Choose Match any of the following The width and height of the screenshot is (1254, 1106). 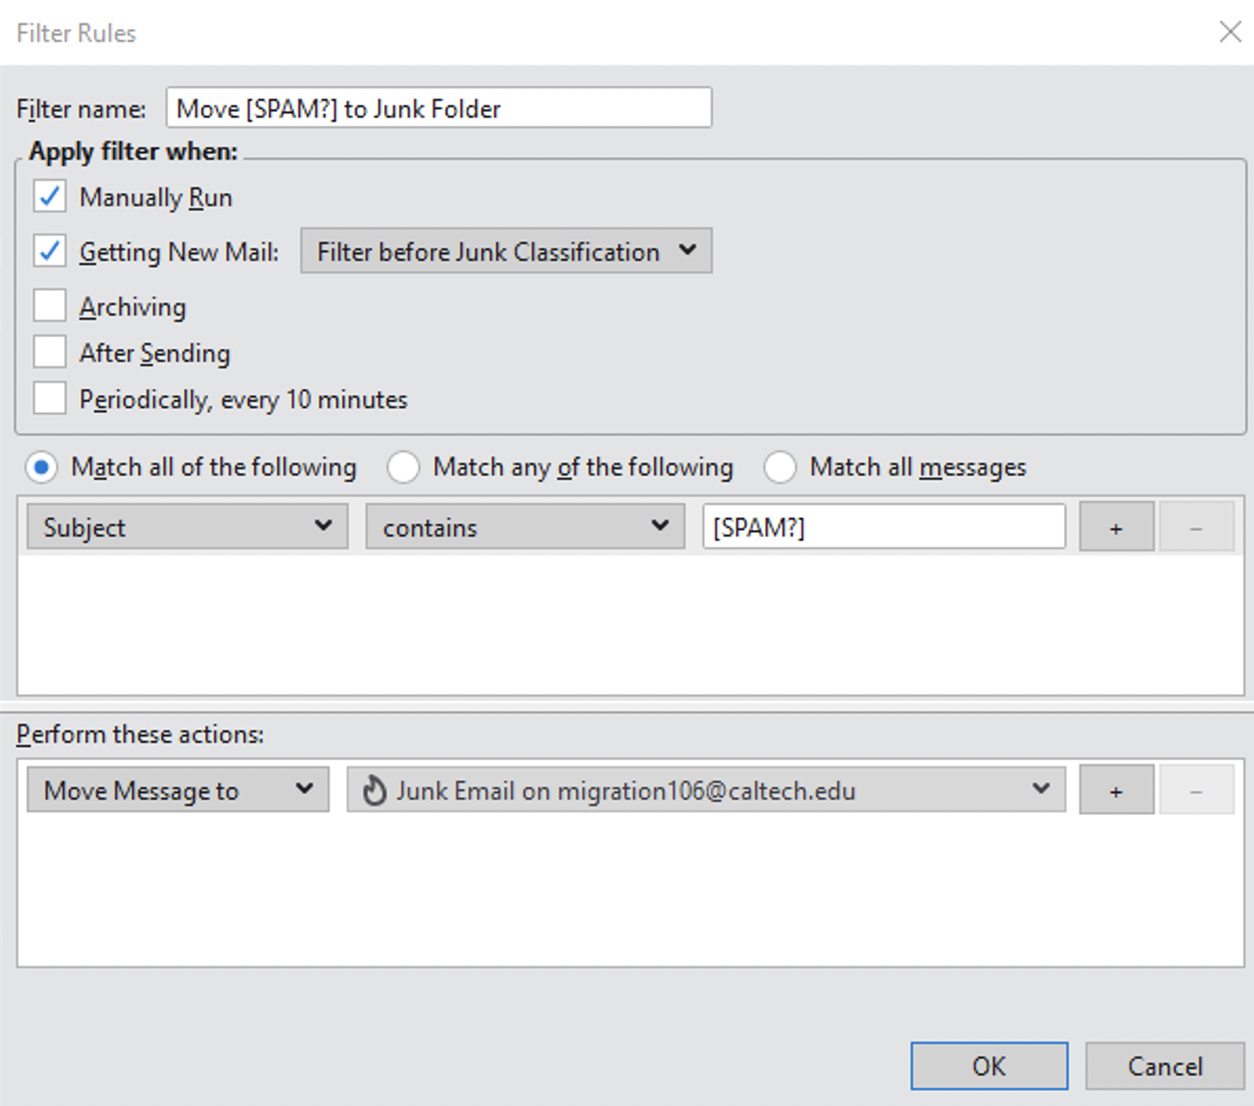tap(403, 467)
